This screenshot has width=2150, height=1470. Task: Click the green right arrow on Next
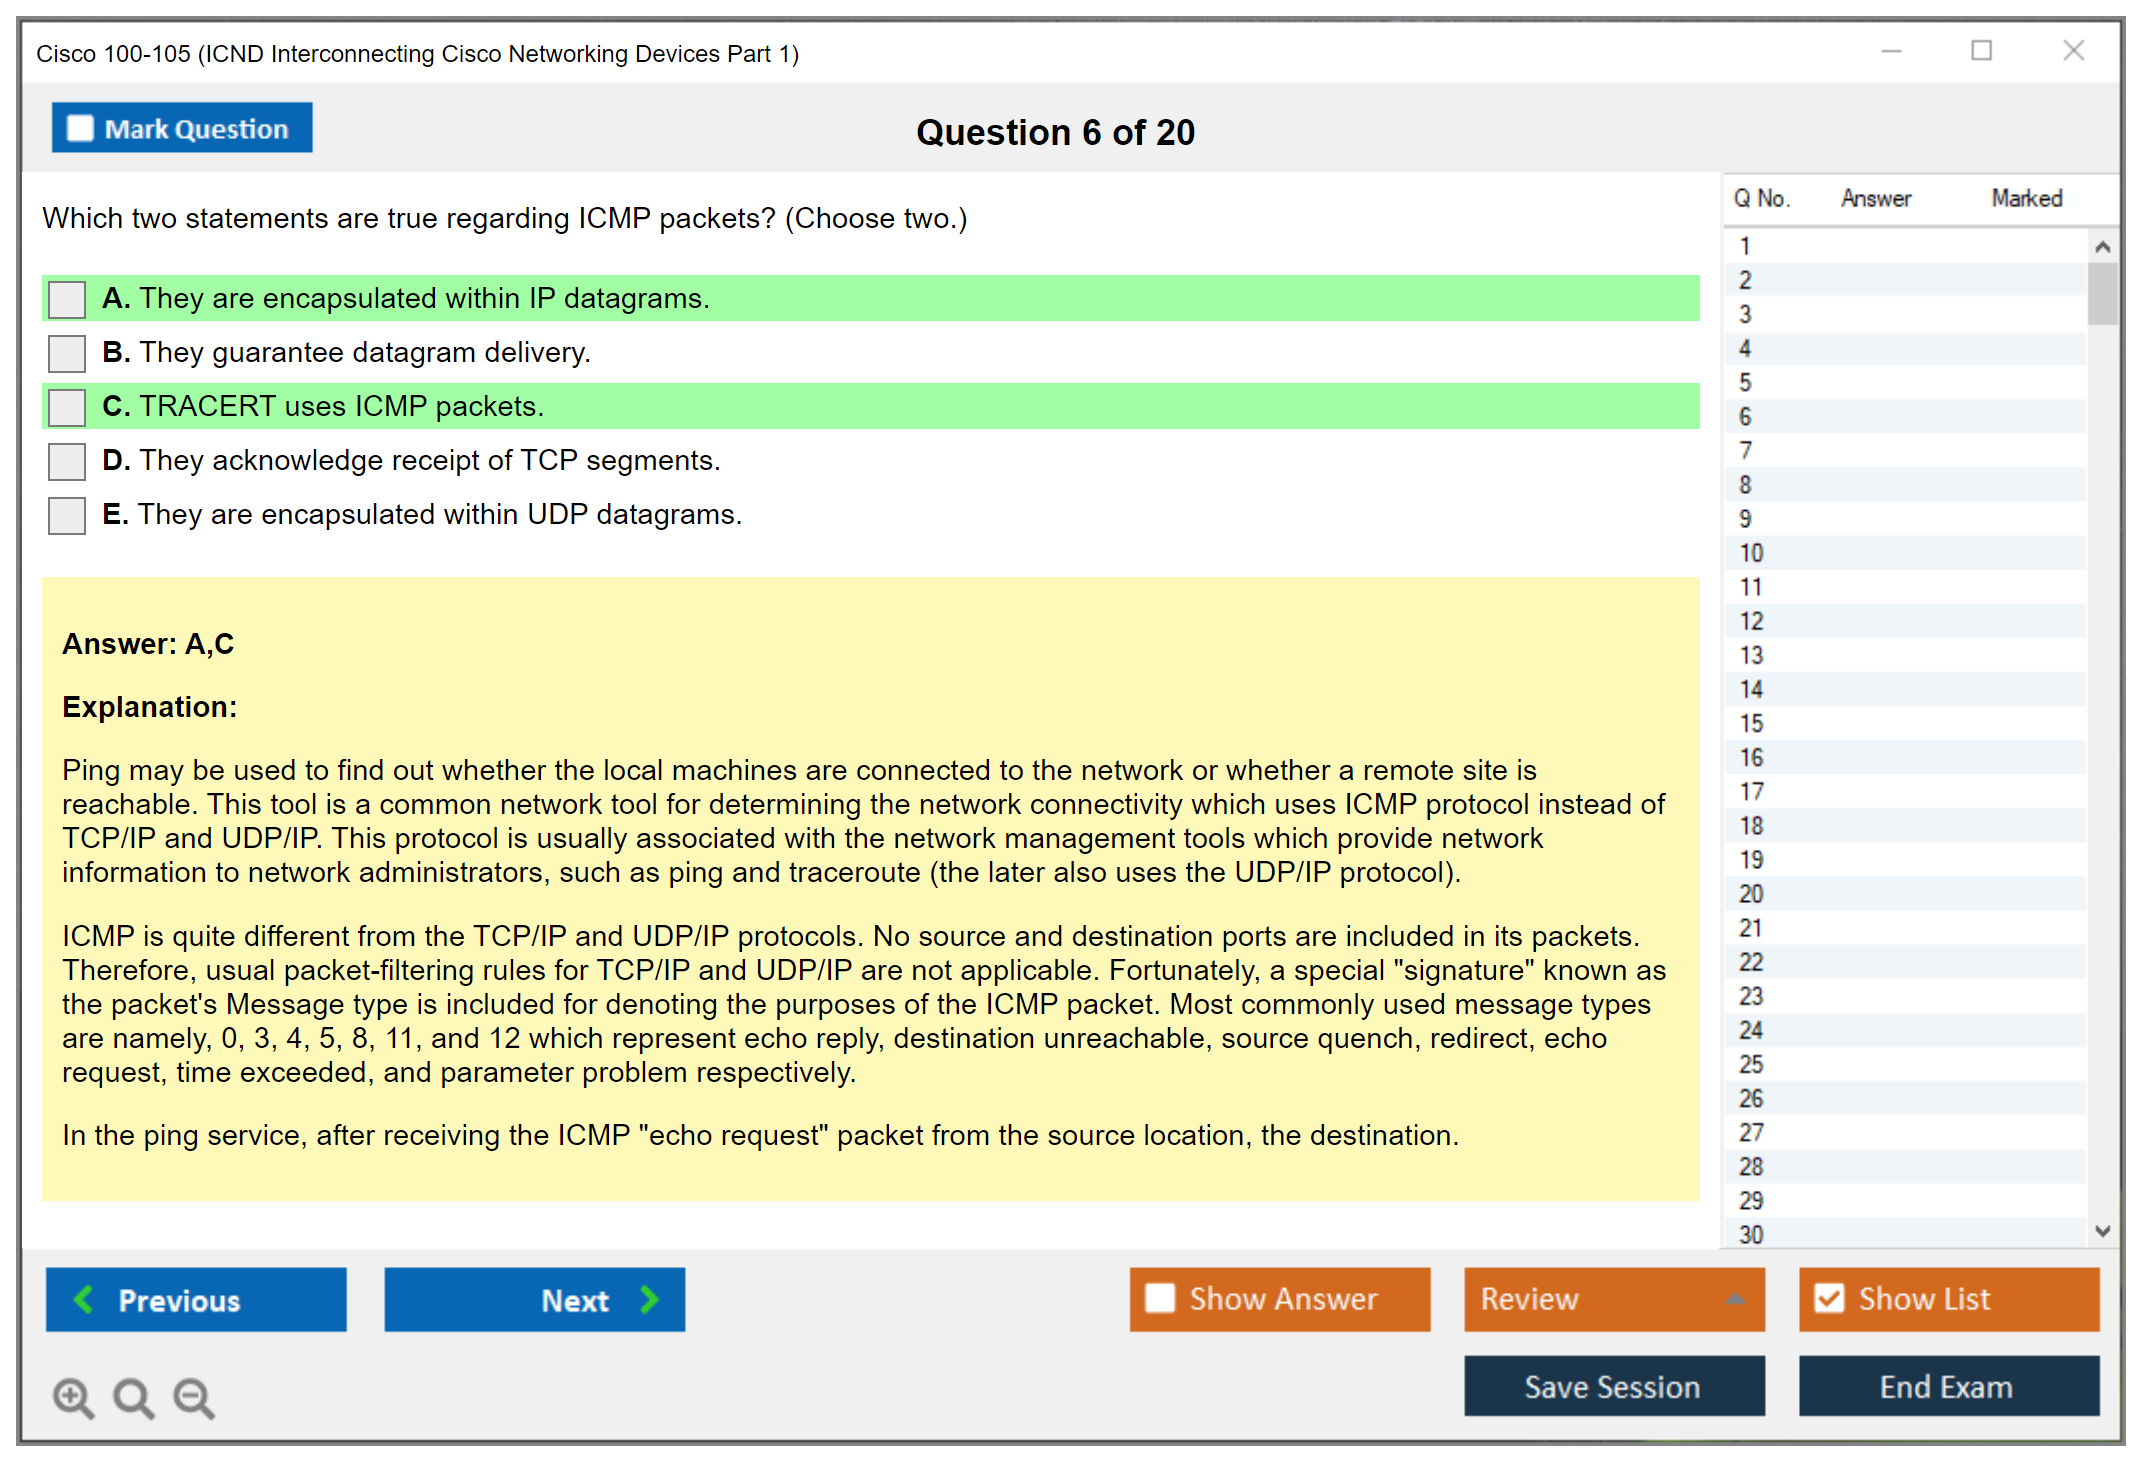click(650, 1299)
